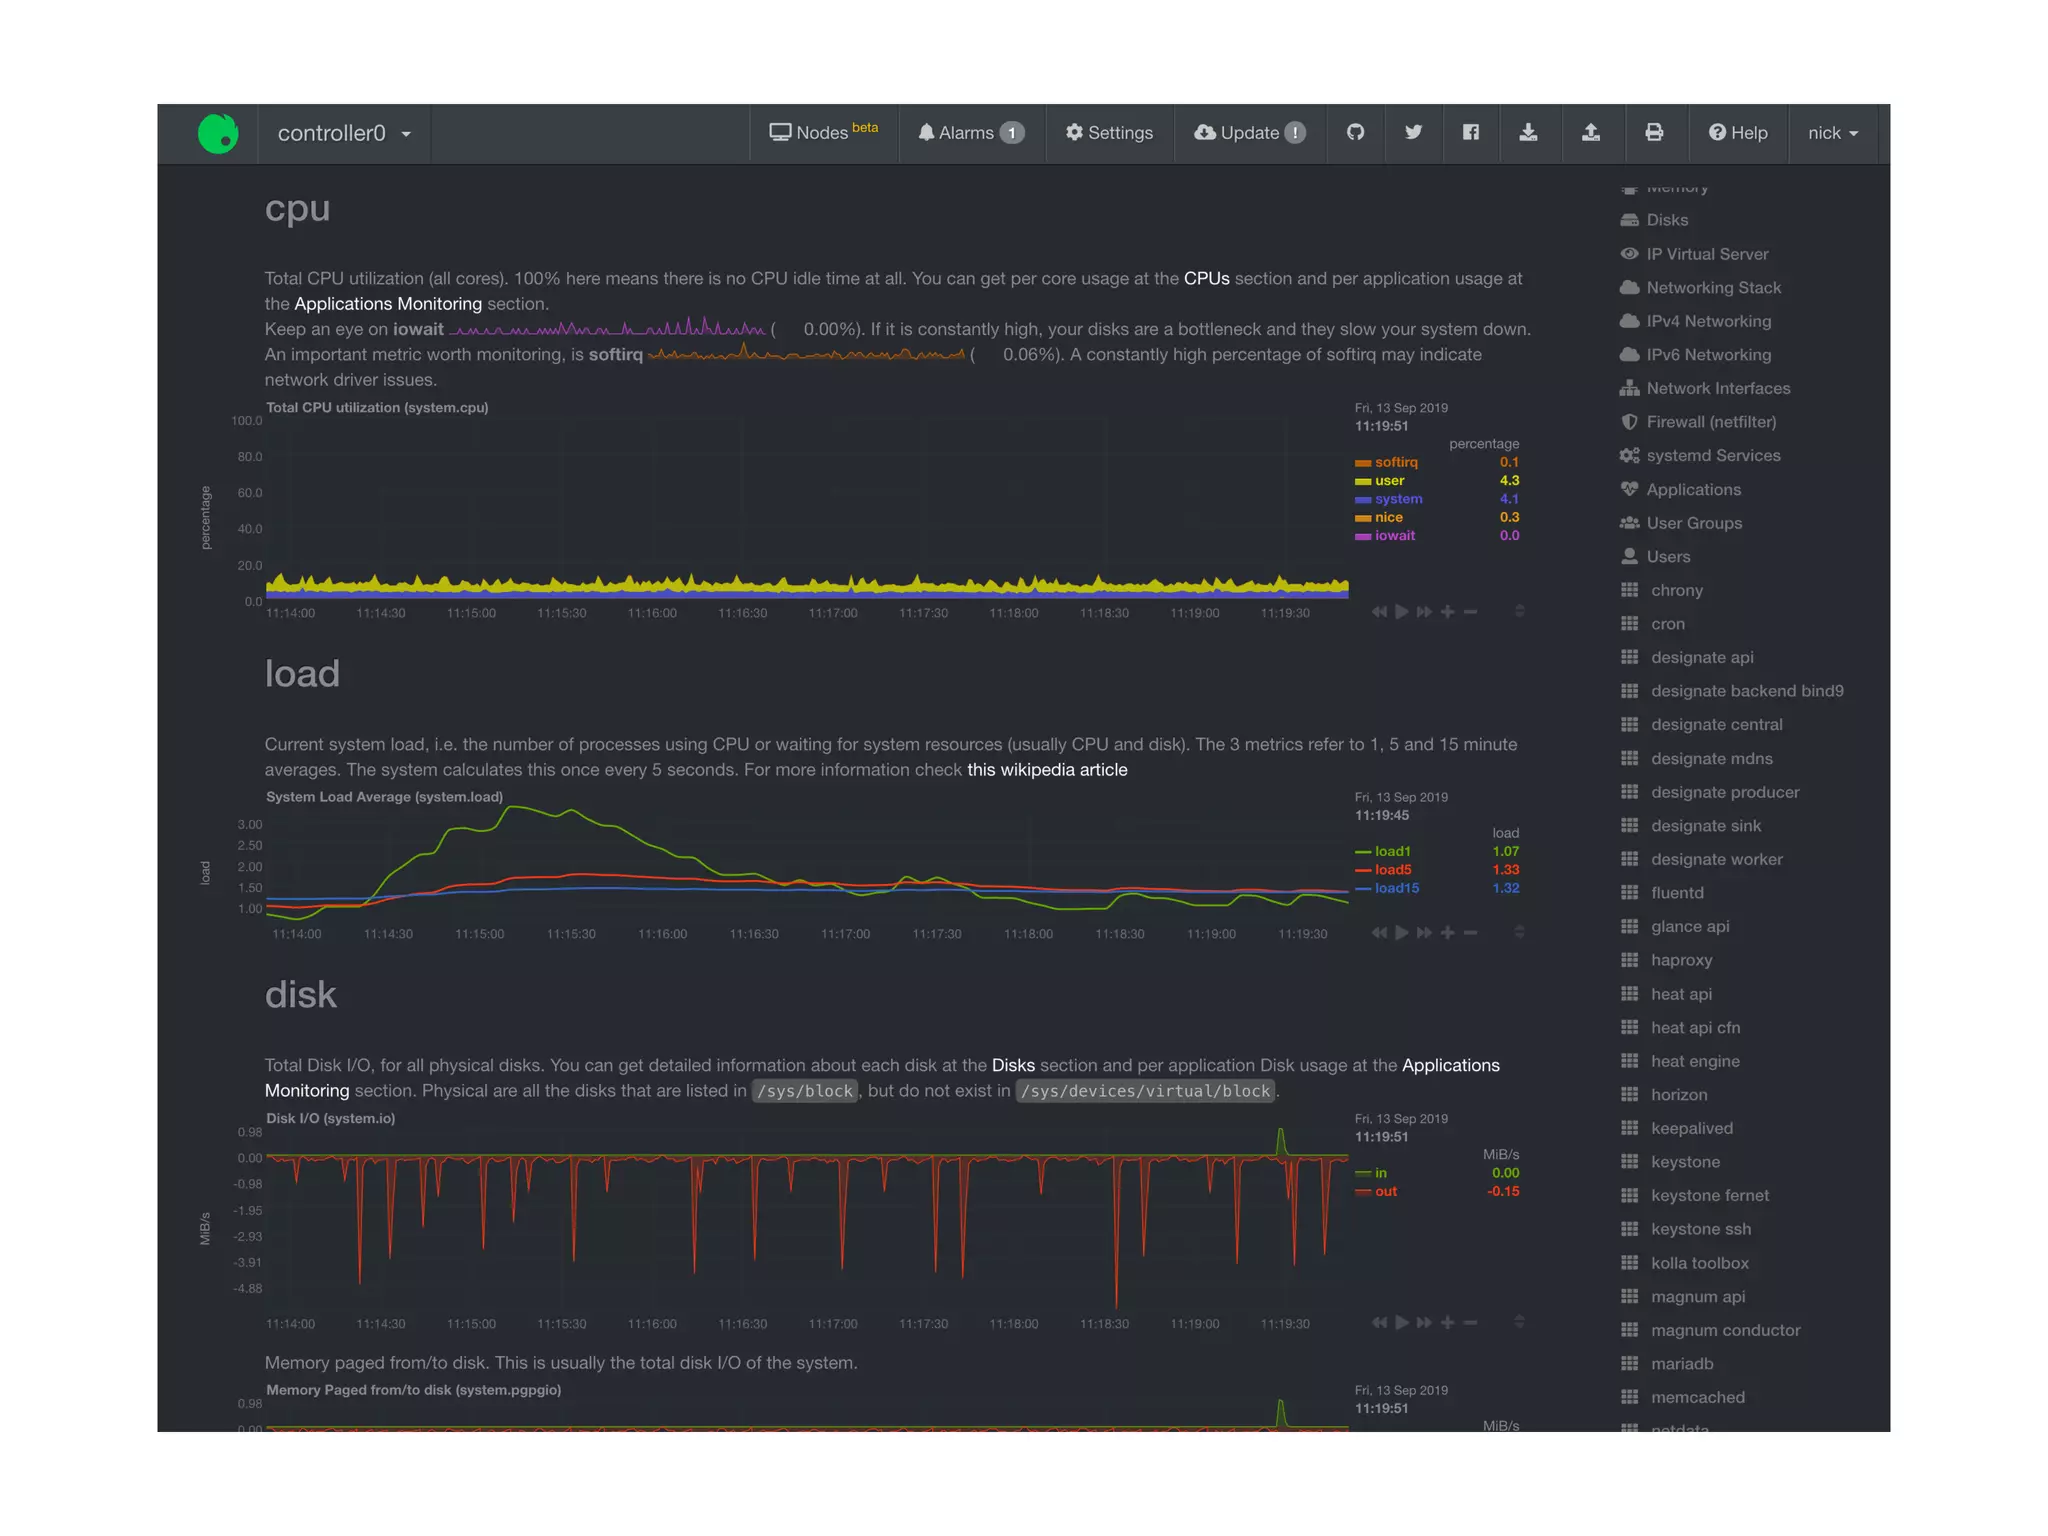Open 'this wikipedia article' link
The width and height of the screenshot is (2048, 1536).
1046,770
